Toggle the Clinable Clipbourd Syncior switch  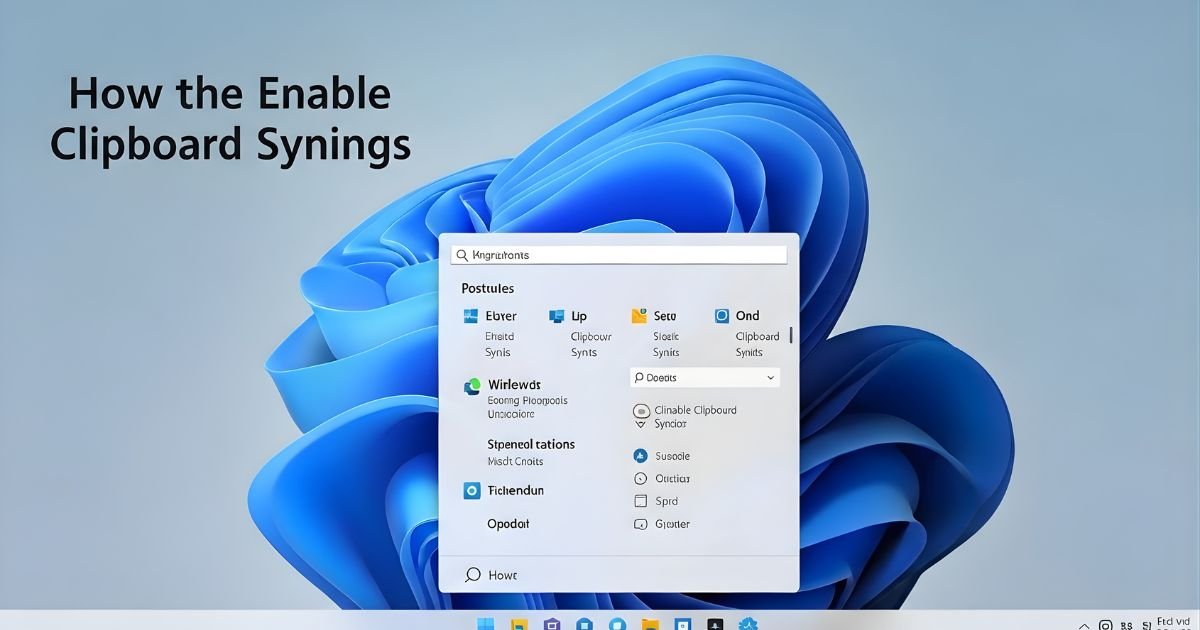click(x=641, y=411)
